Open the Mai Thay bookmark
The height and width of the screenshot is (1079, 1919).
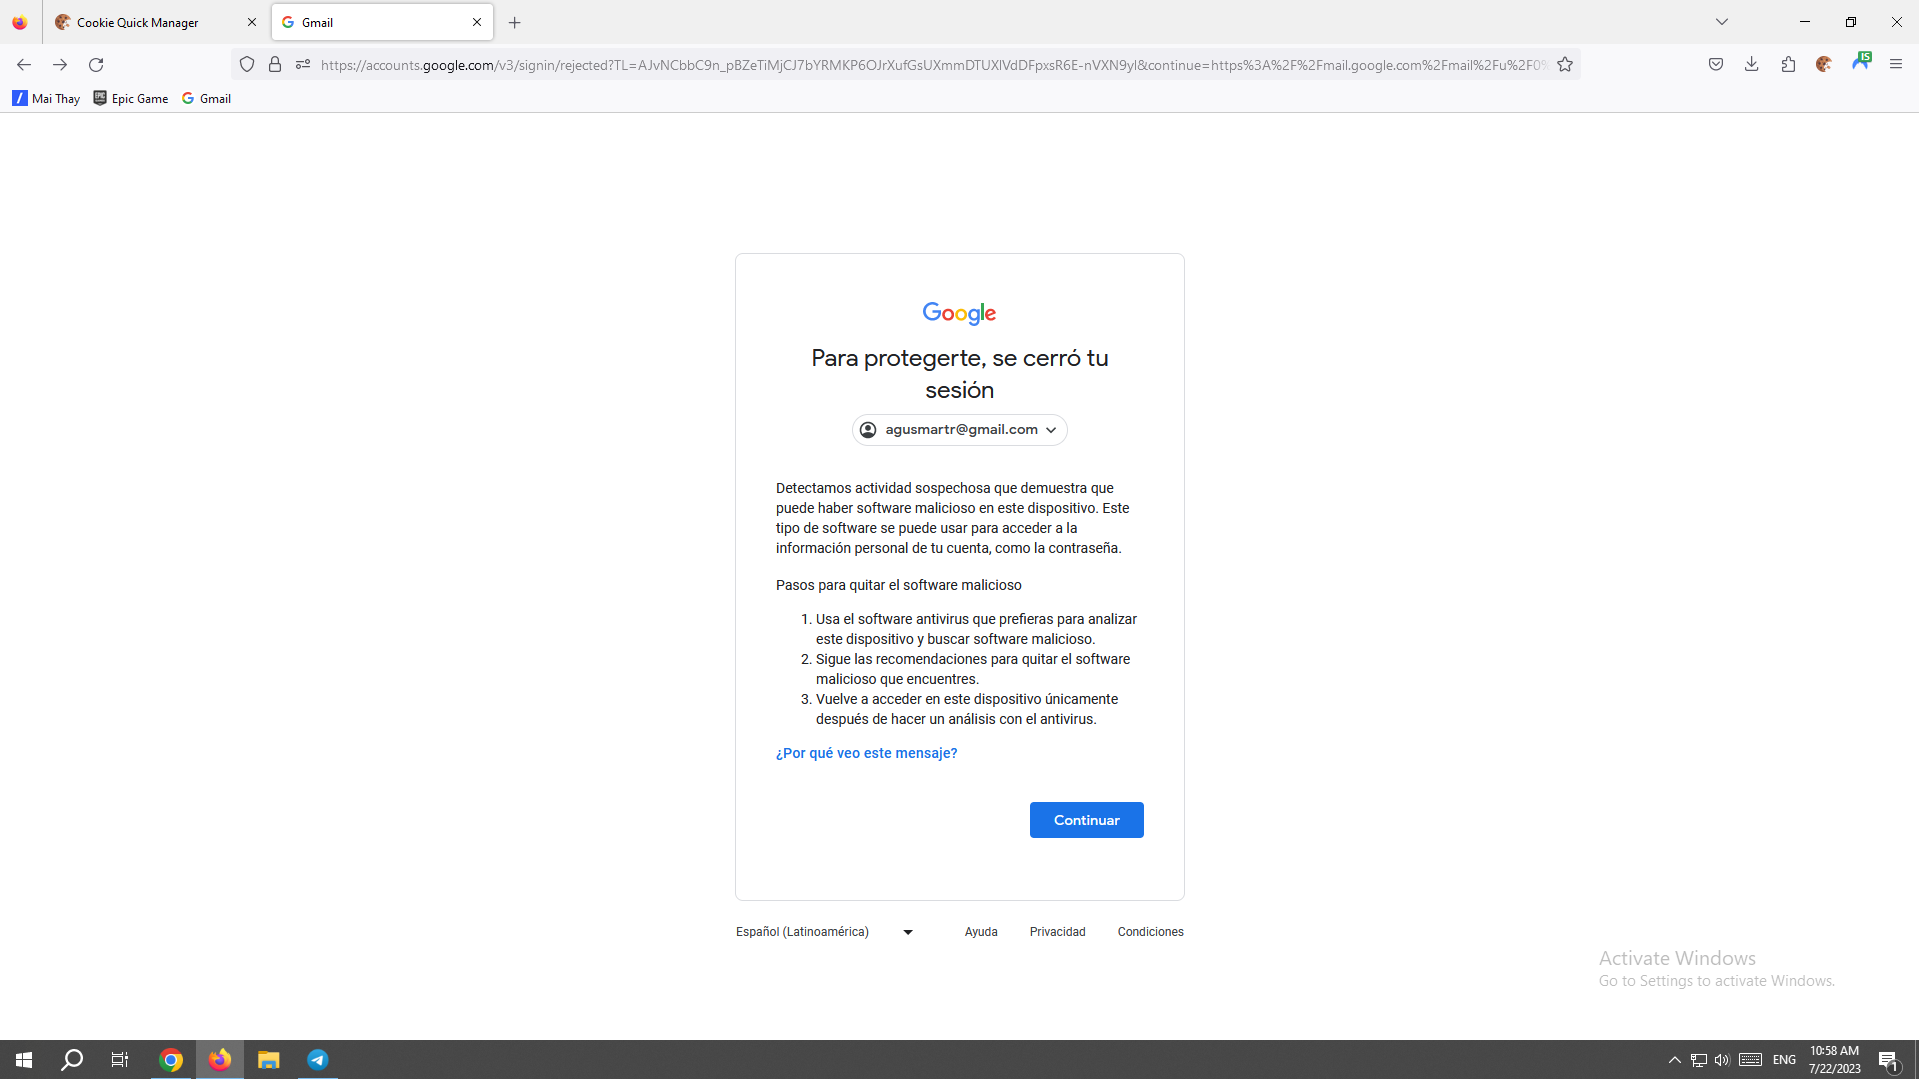(46, 98)
